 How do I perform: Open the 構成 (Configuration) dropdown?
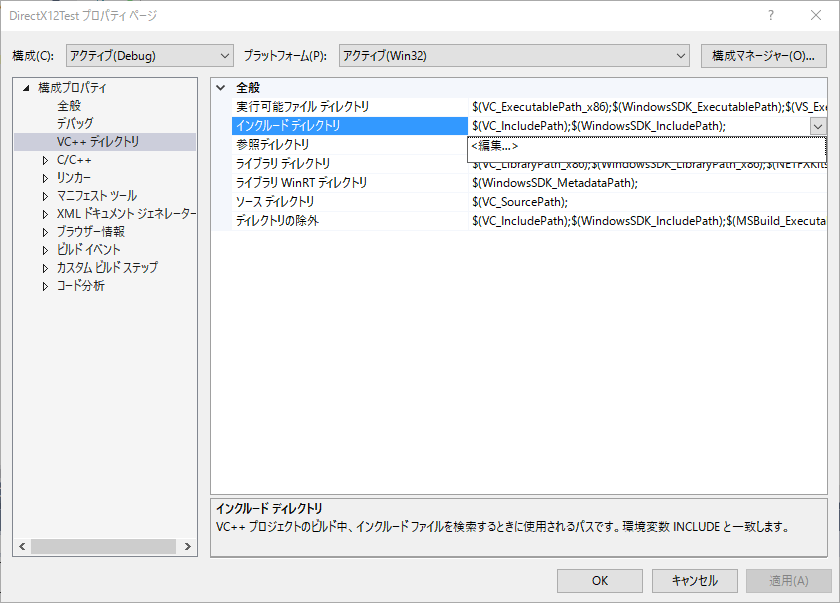point(149,56)
